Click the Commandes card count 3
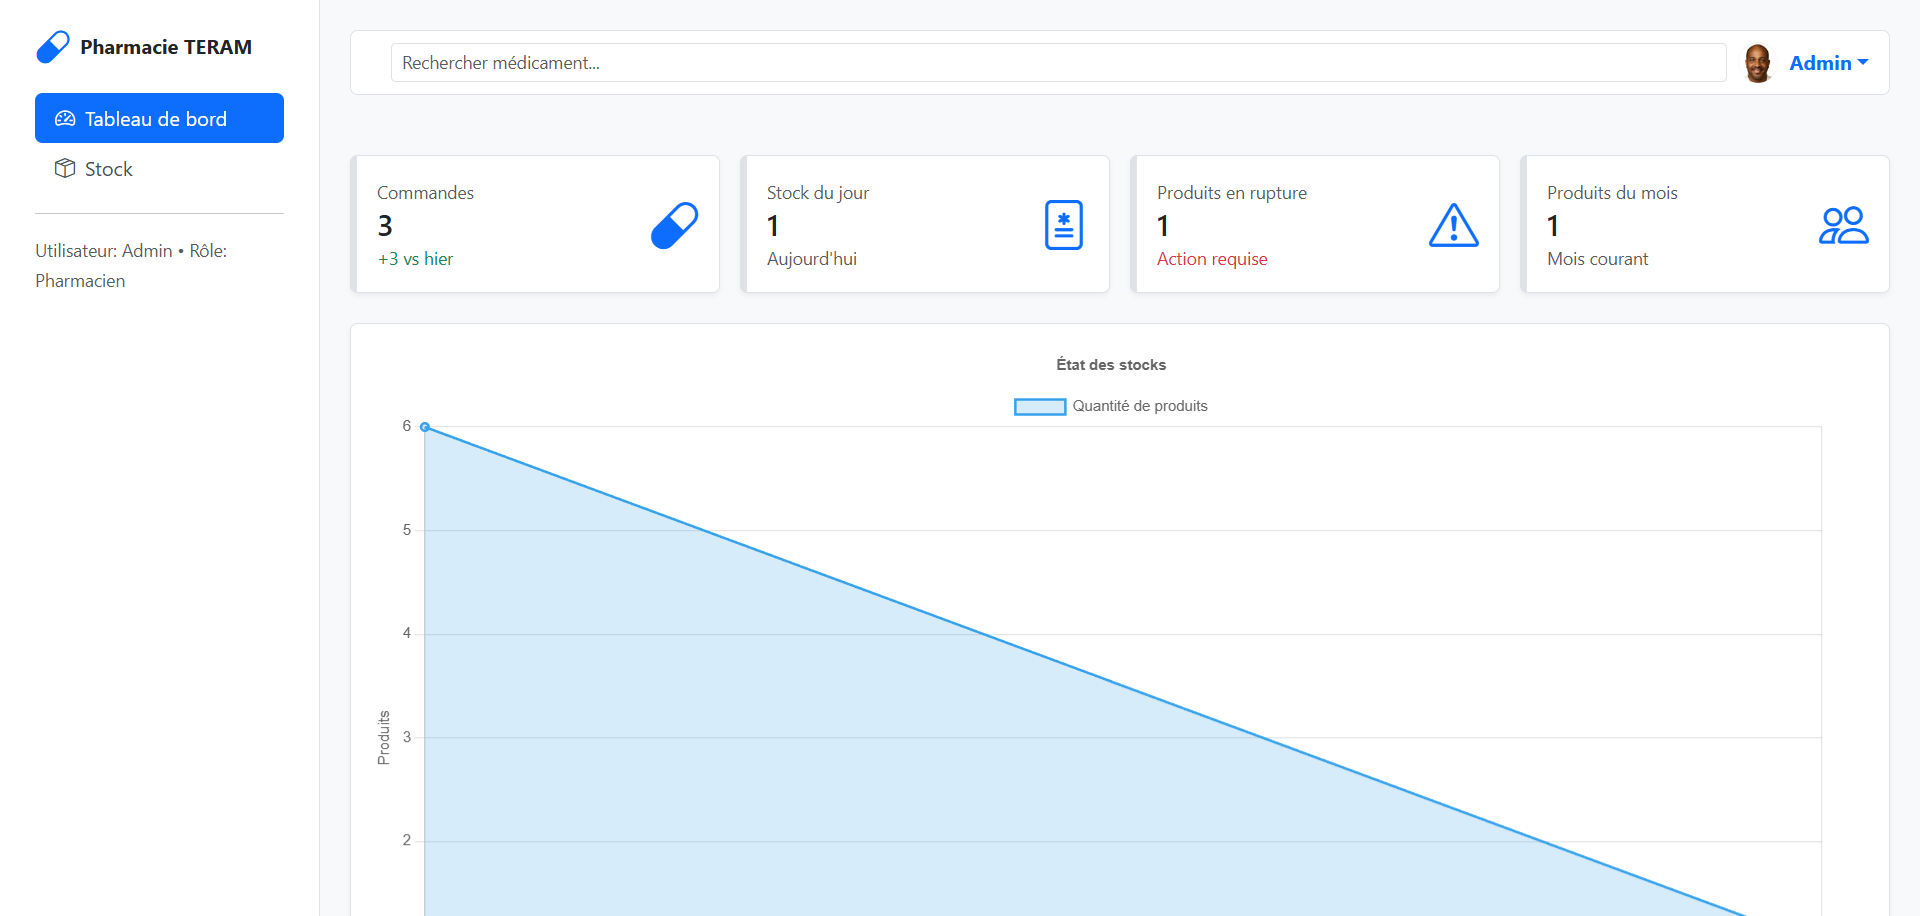Screen dimensions: 1920x916 (385, 226)
